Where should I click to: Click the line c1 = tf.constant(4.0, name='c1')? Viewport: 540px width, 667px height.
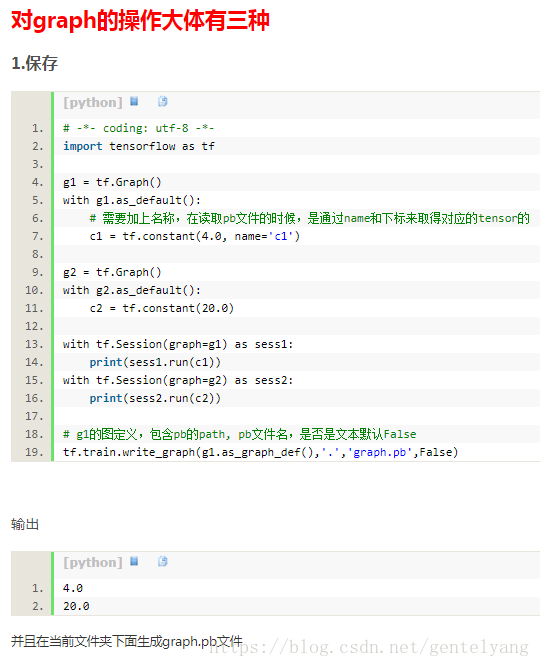194,236
